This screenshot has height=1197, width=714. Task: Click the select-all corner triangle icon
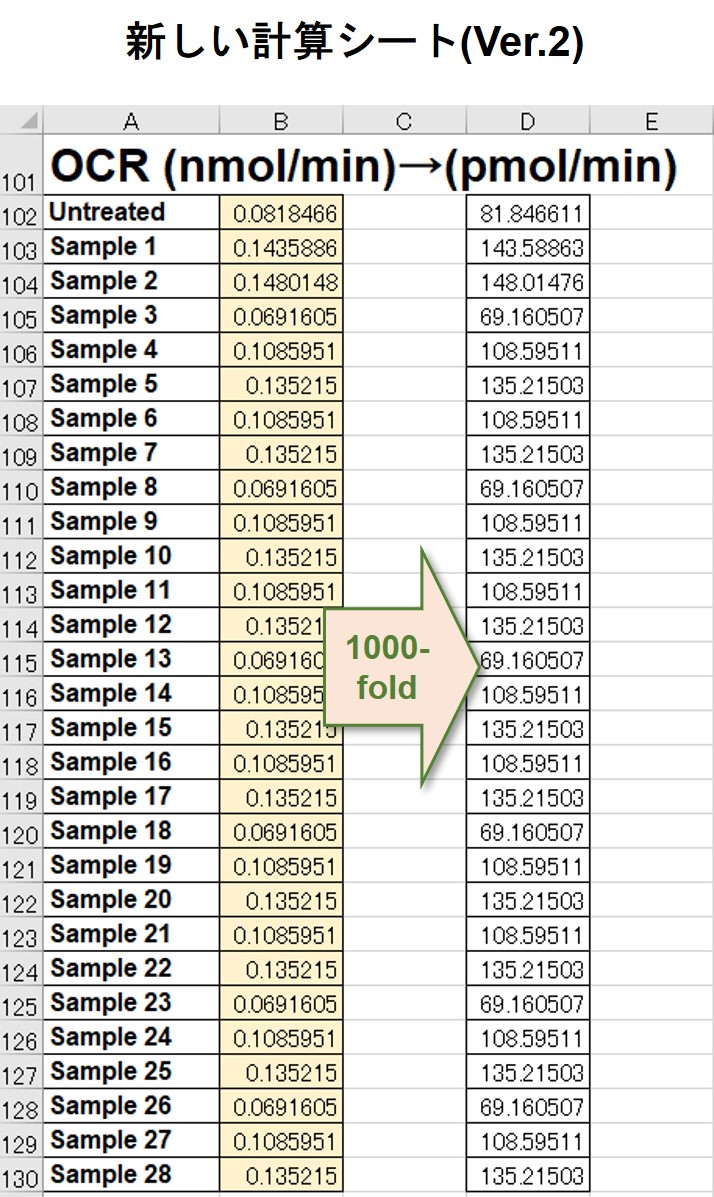point(29,121)
